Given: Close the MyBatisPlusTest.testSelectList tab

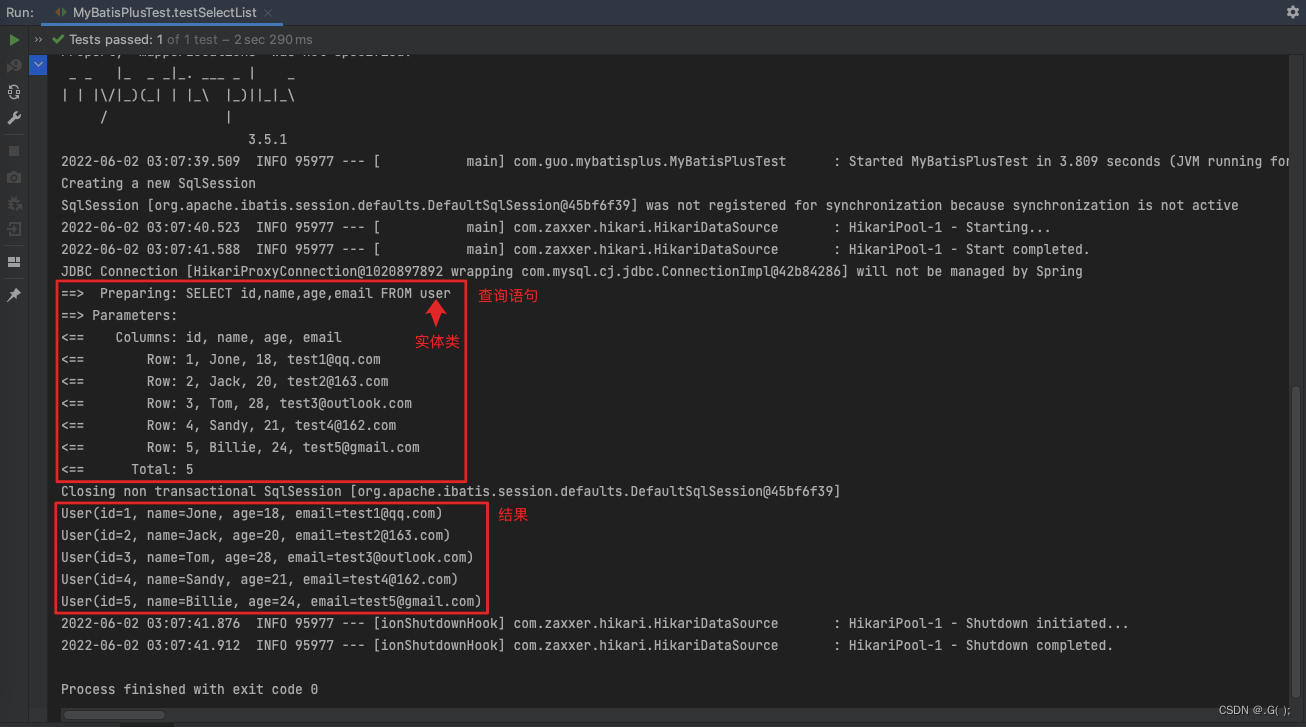Looking at the screenshot, I should click(270, 13).
